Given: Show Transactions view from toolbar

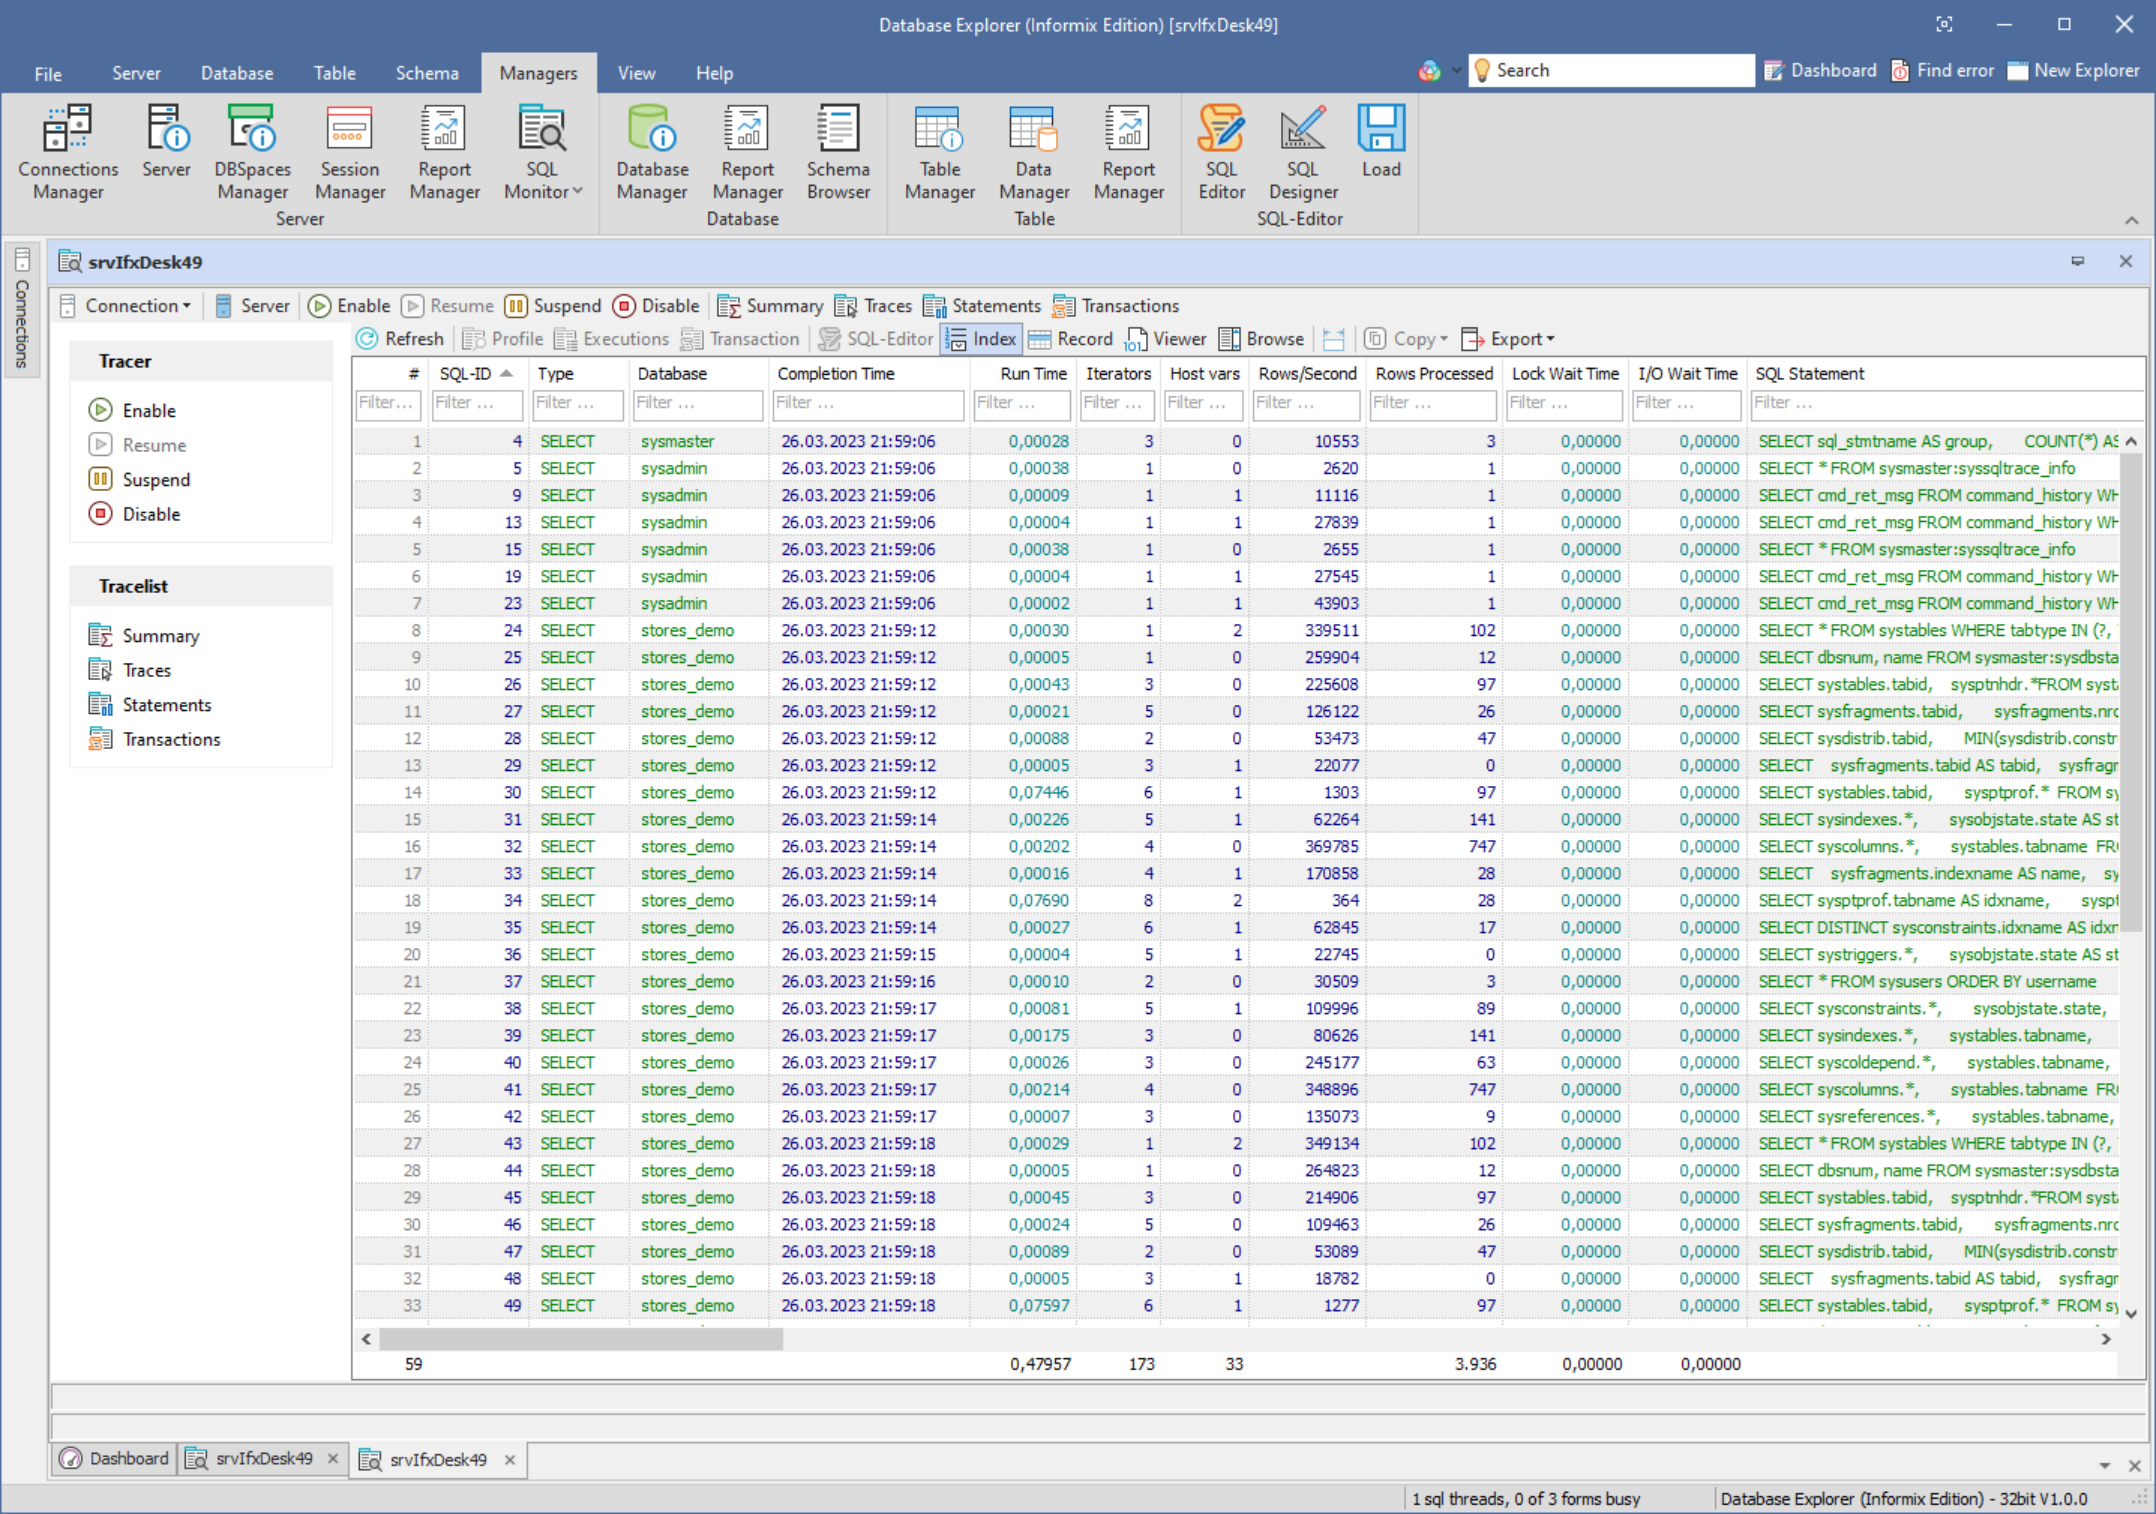Looking at the screenshot, I should [x=1116, y=306].
